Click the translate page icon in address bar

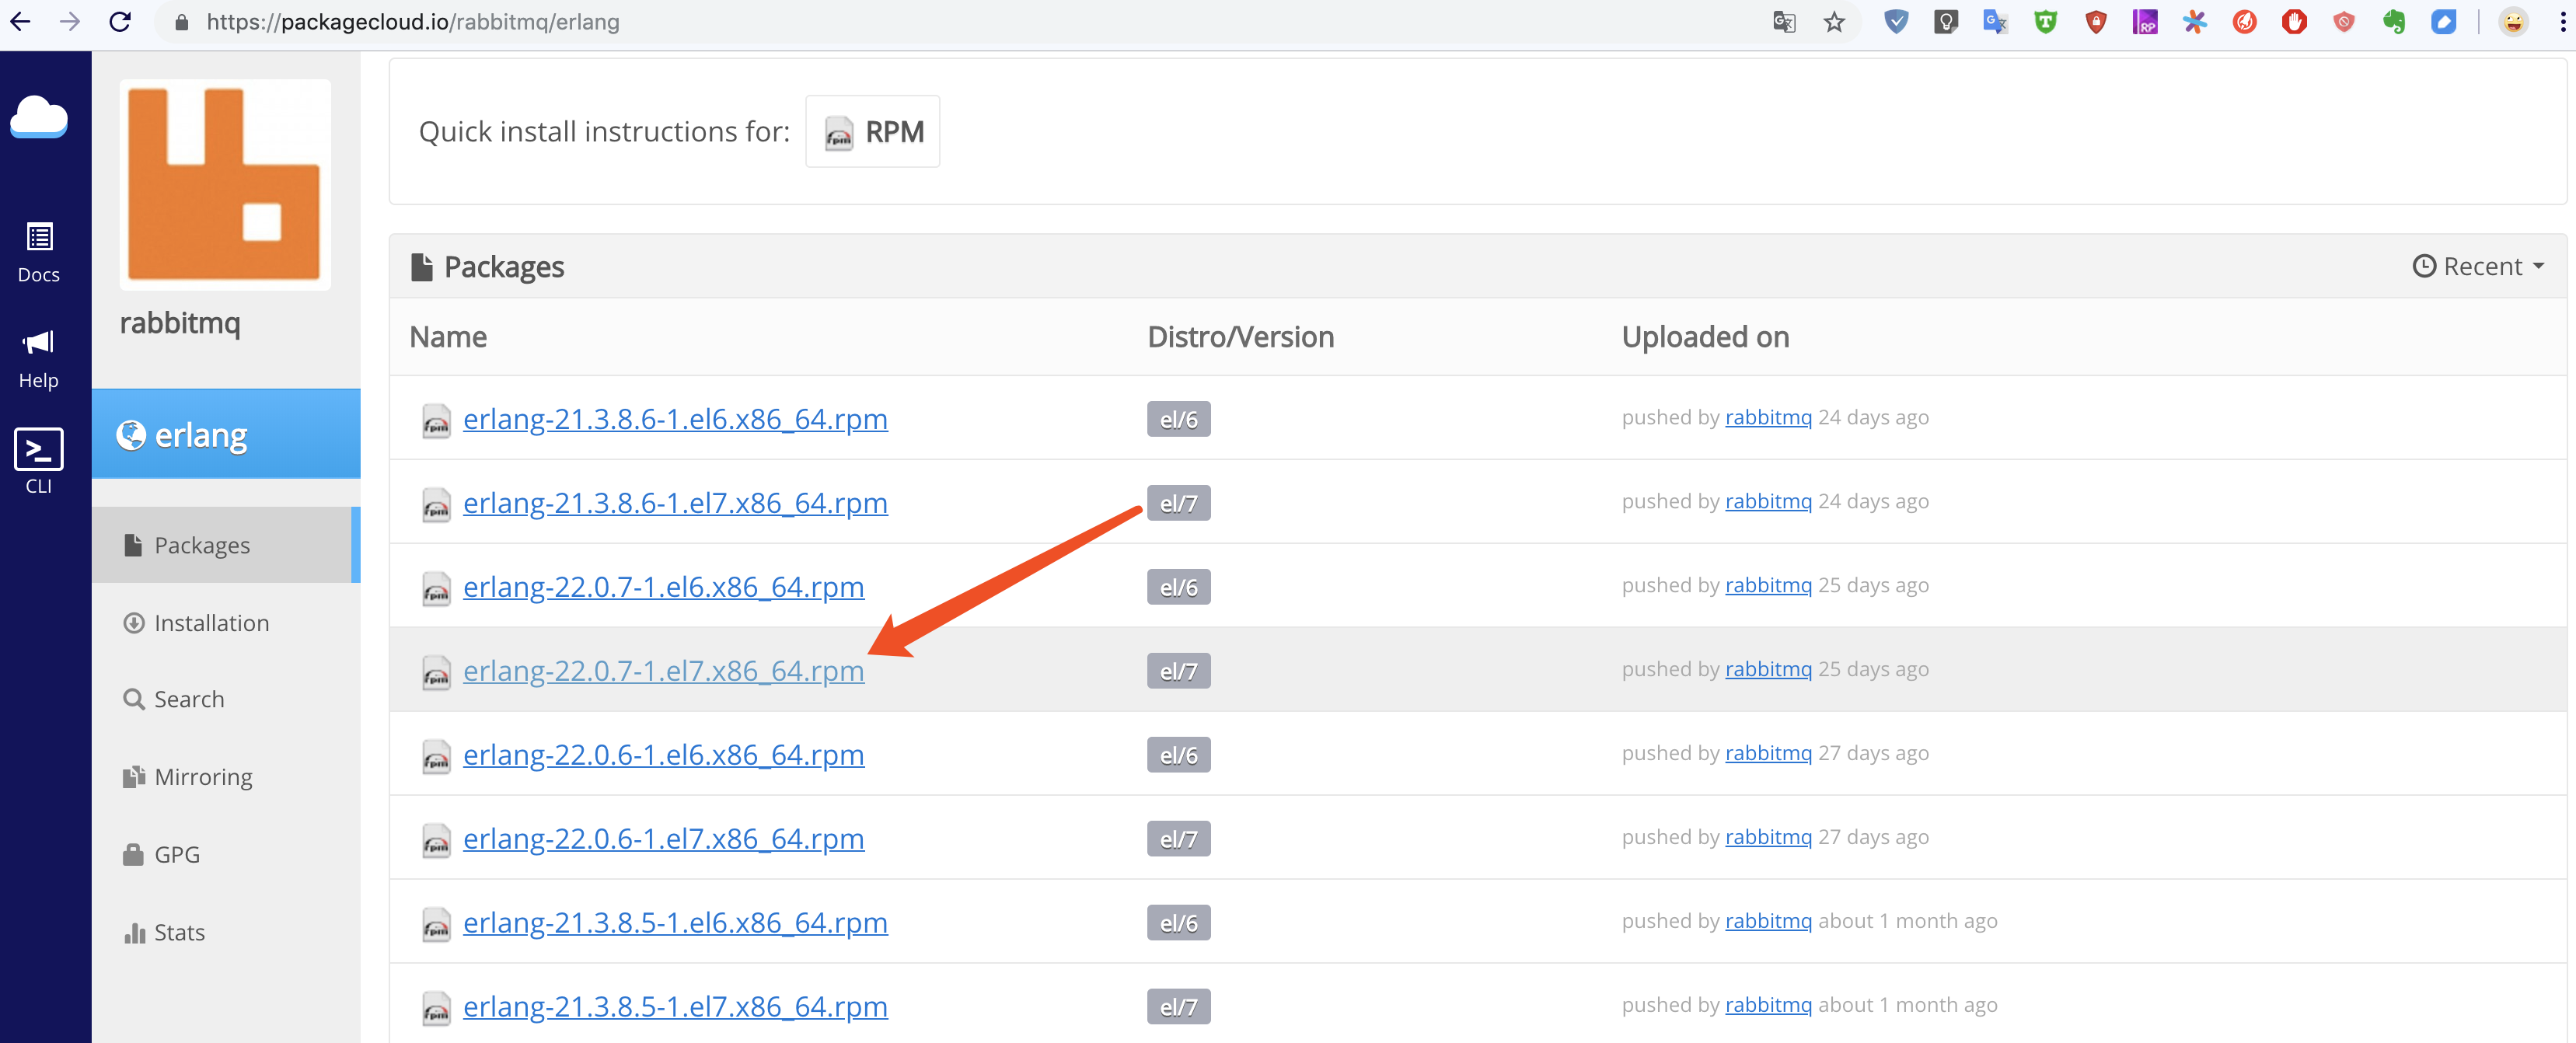(x=1784, y=22)
